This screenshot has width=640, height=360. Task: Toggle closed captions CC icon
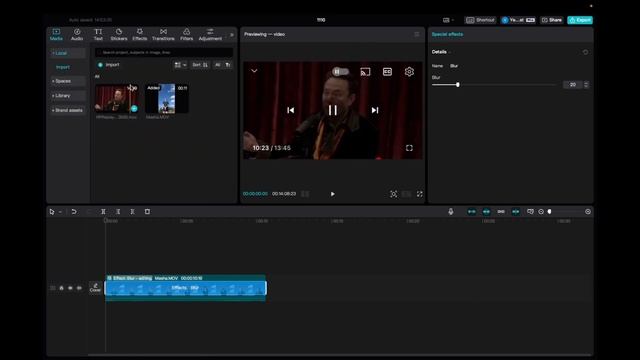(x=387, y=72)
